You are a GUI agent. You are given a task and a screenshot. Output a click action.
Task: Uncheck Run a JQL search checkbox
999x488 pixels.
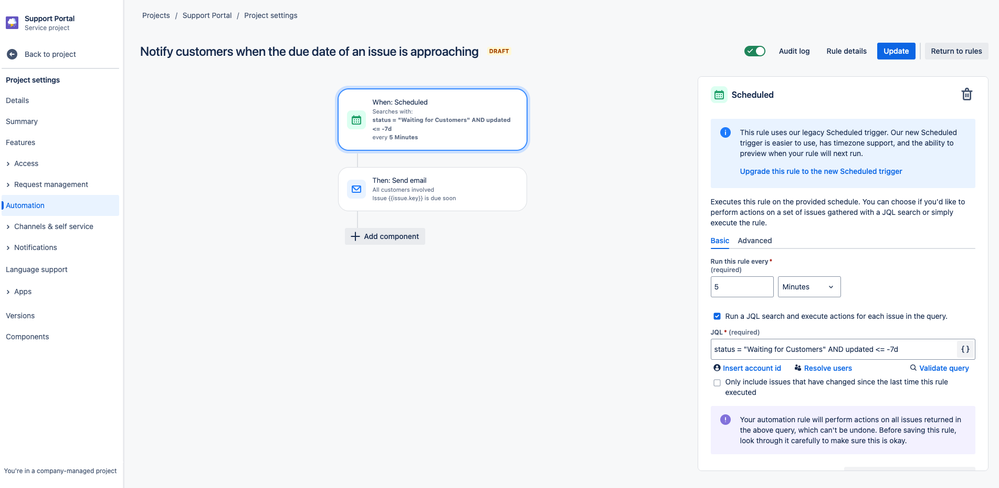[x=717, y=316]
